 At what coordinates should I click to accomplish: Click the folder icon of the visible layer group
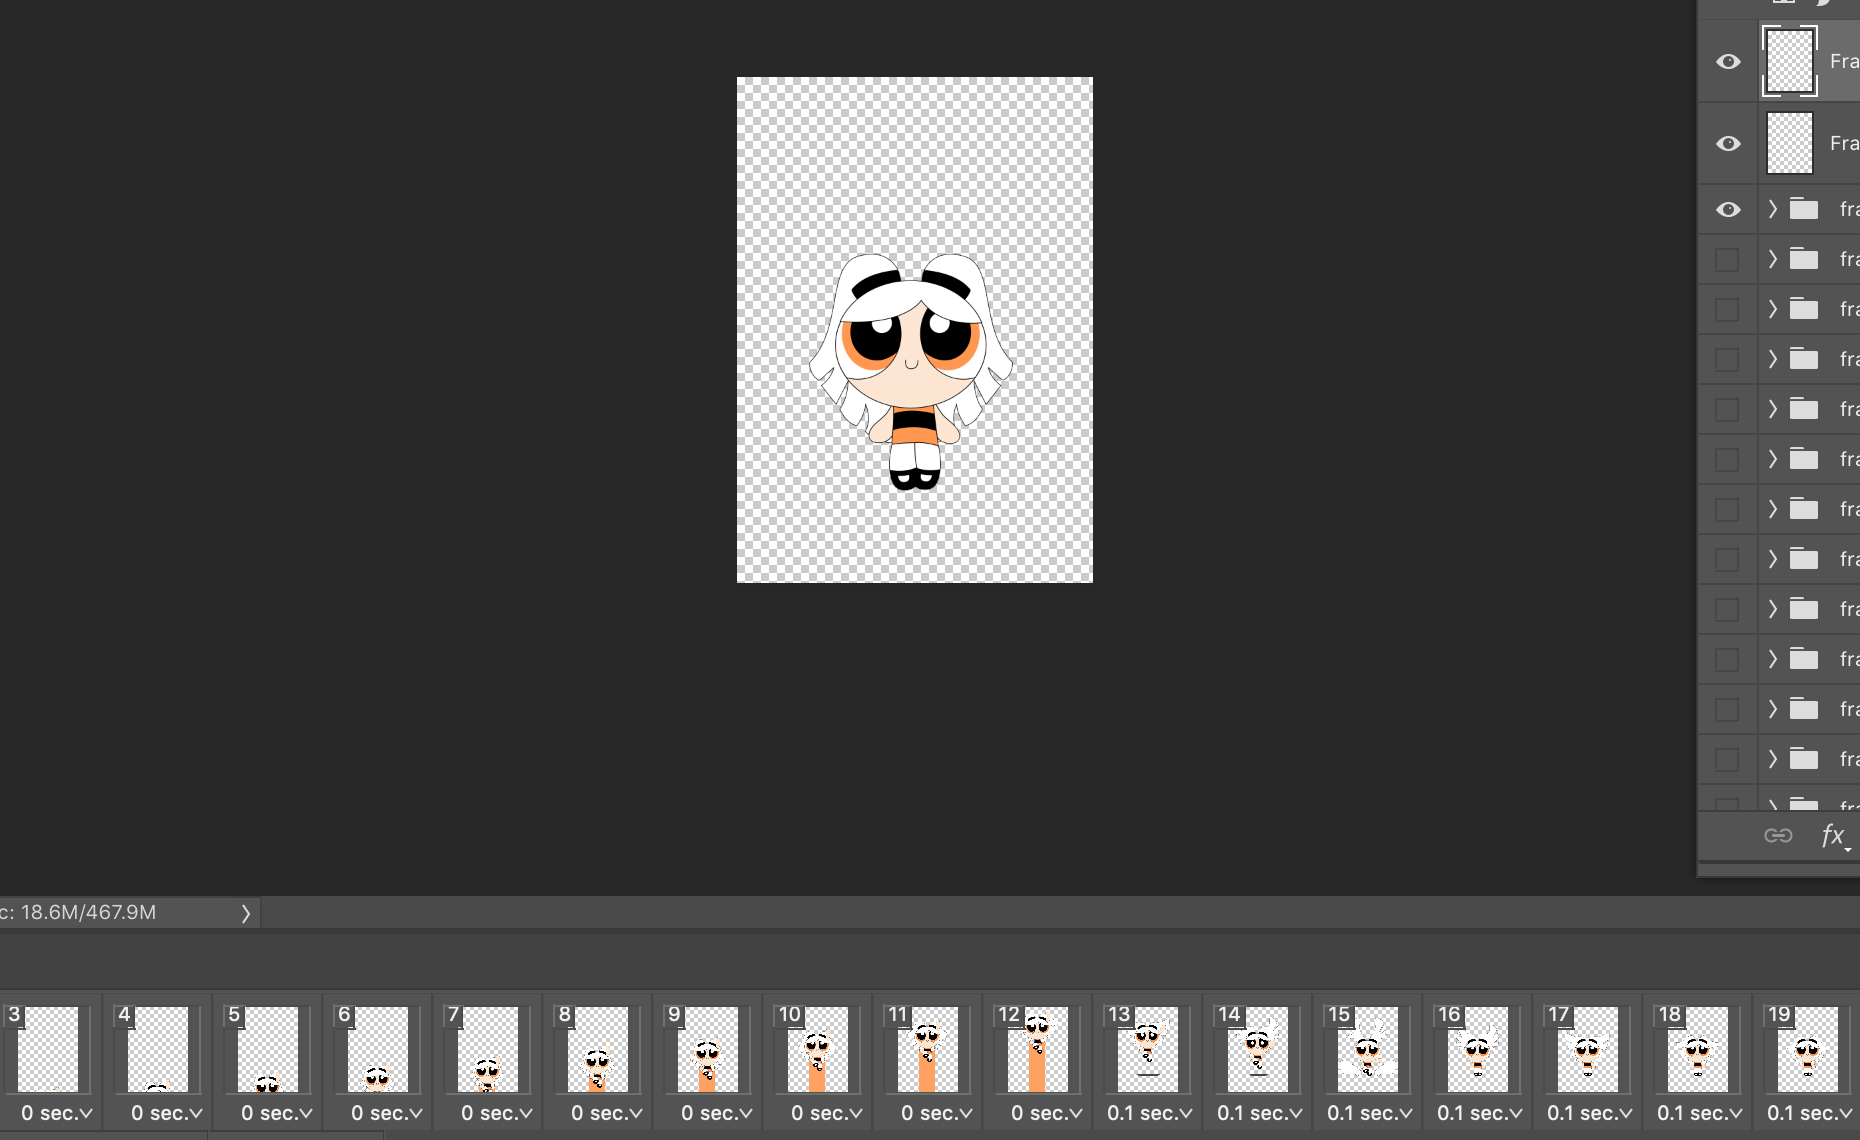[1804, 209]
